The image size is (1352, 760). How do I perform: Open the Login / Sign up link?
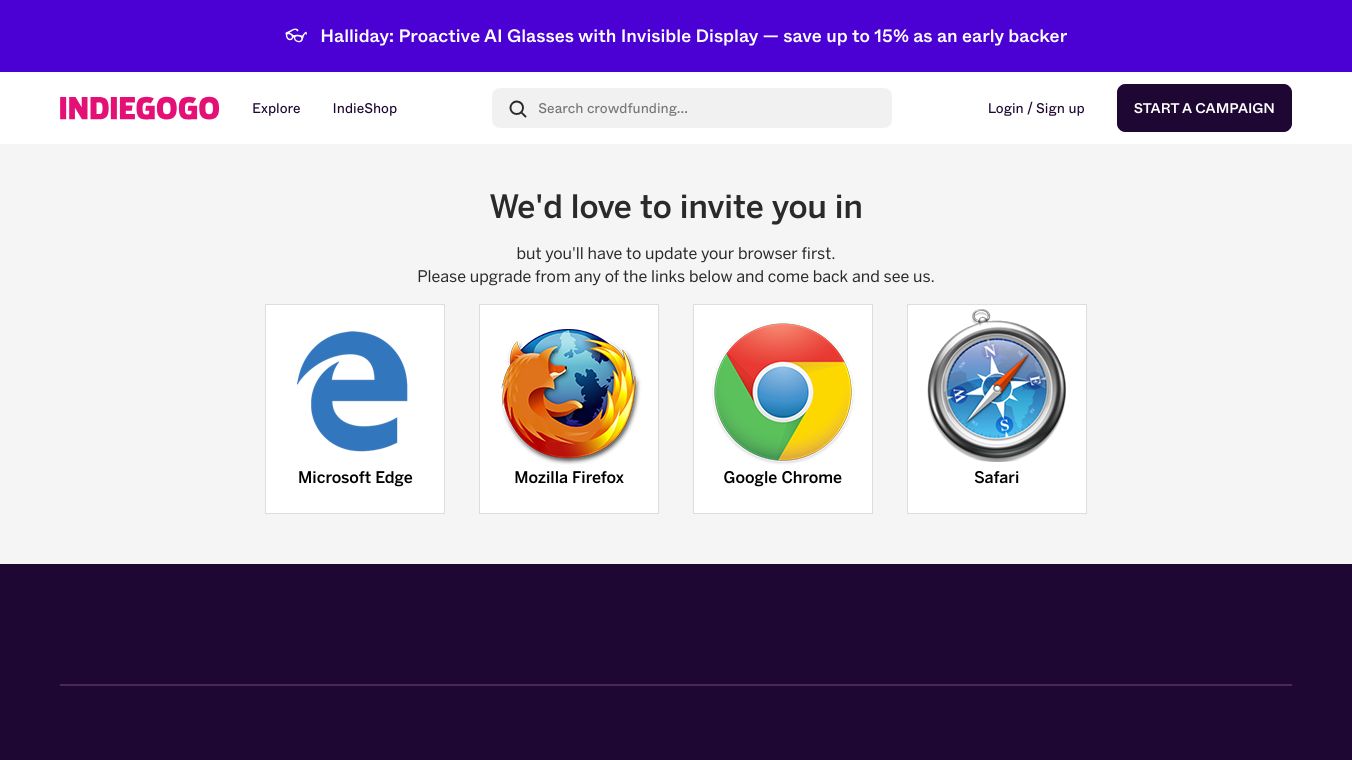1036,108
